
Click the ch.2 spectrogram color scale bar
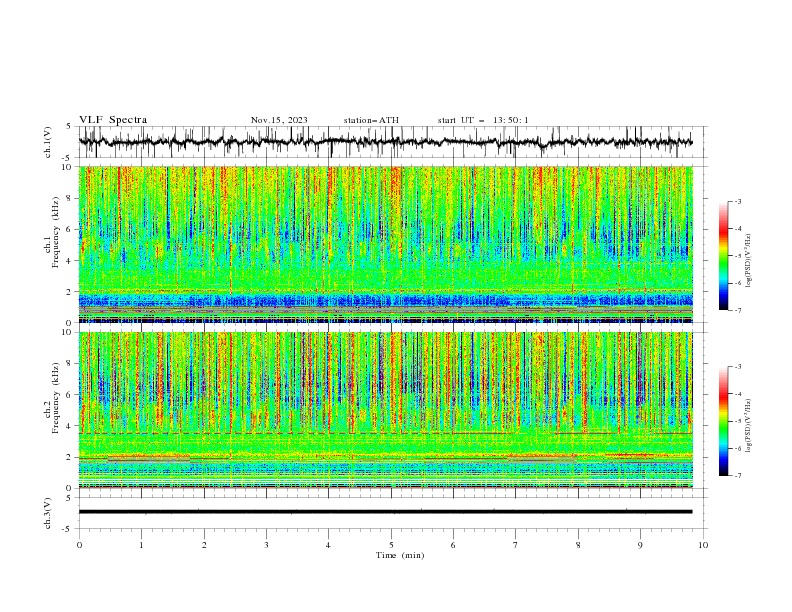click(723, 421)
